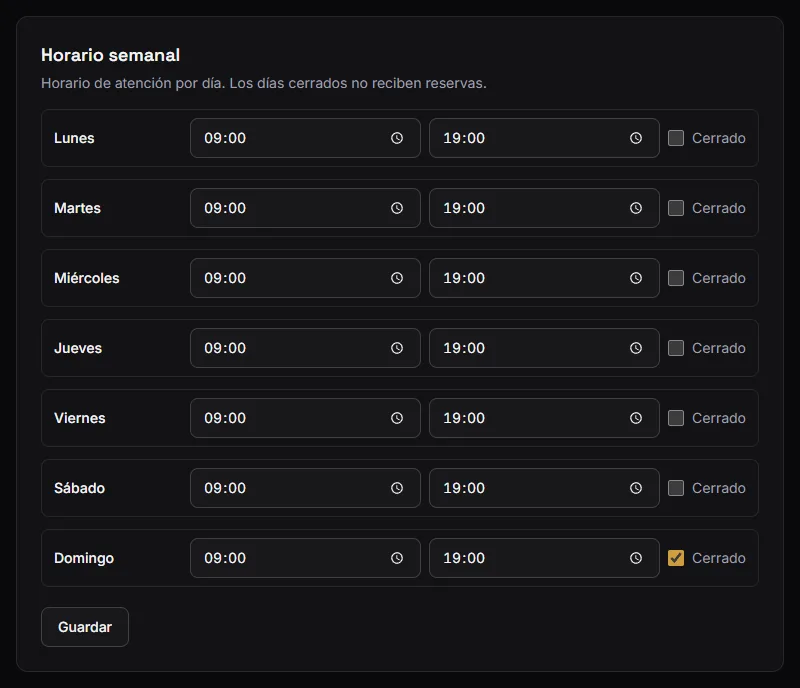Viewport: 800px width, 688px height.
Task: Click the Miércoles day label
Action: click(x=87, y=278)
